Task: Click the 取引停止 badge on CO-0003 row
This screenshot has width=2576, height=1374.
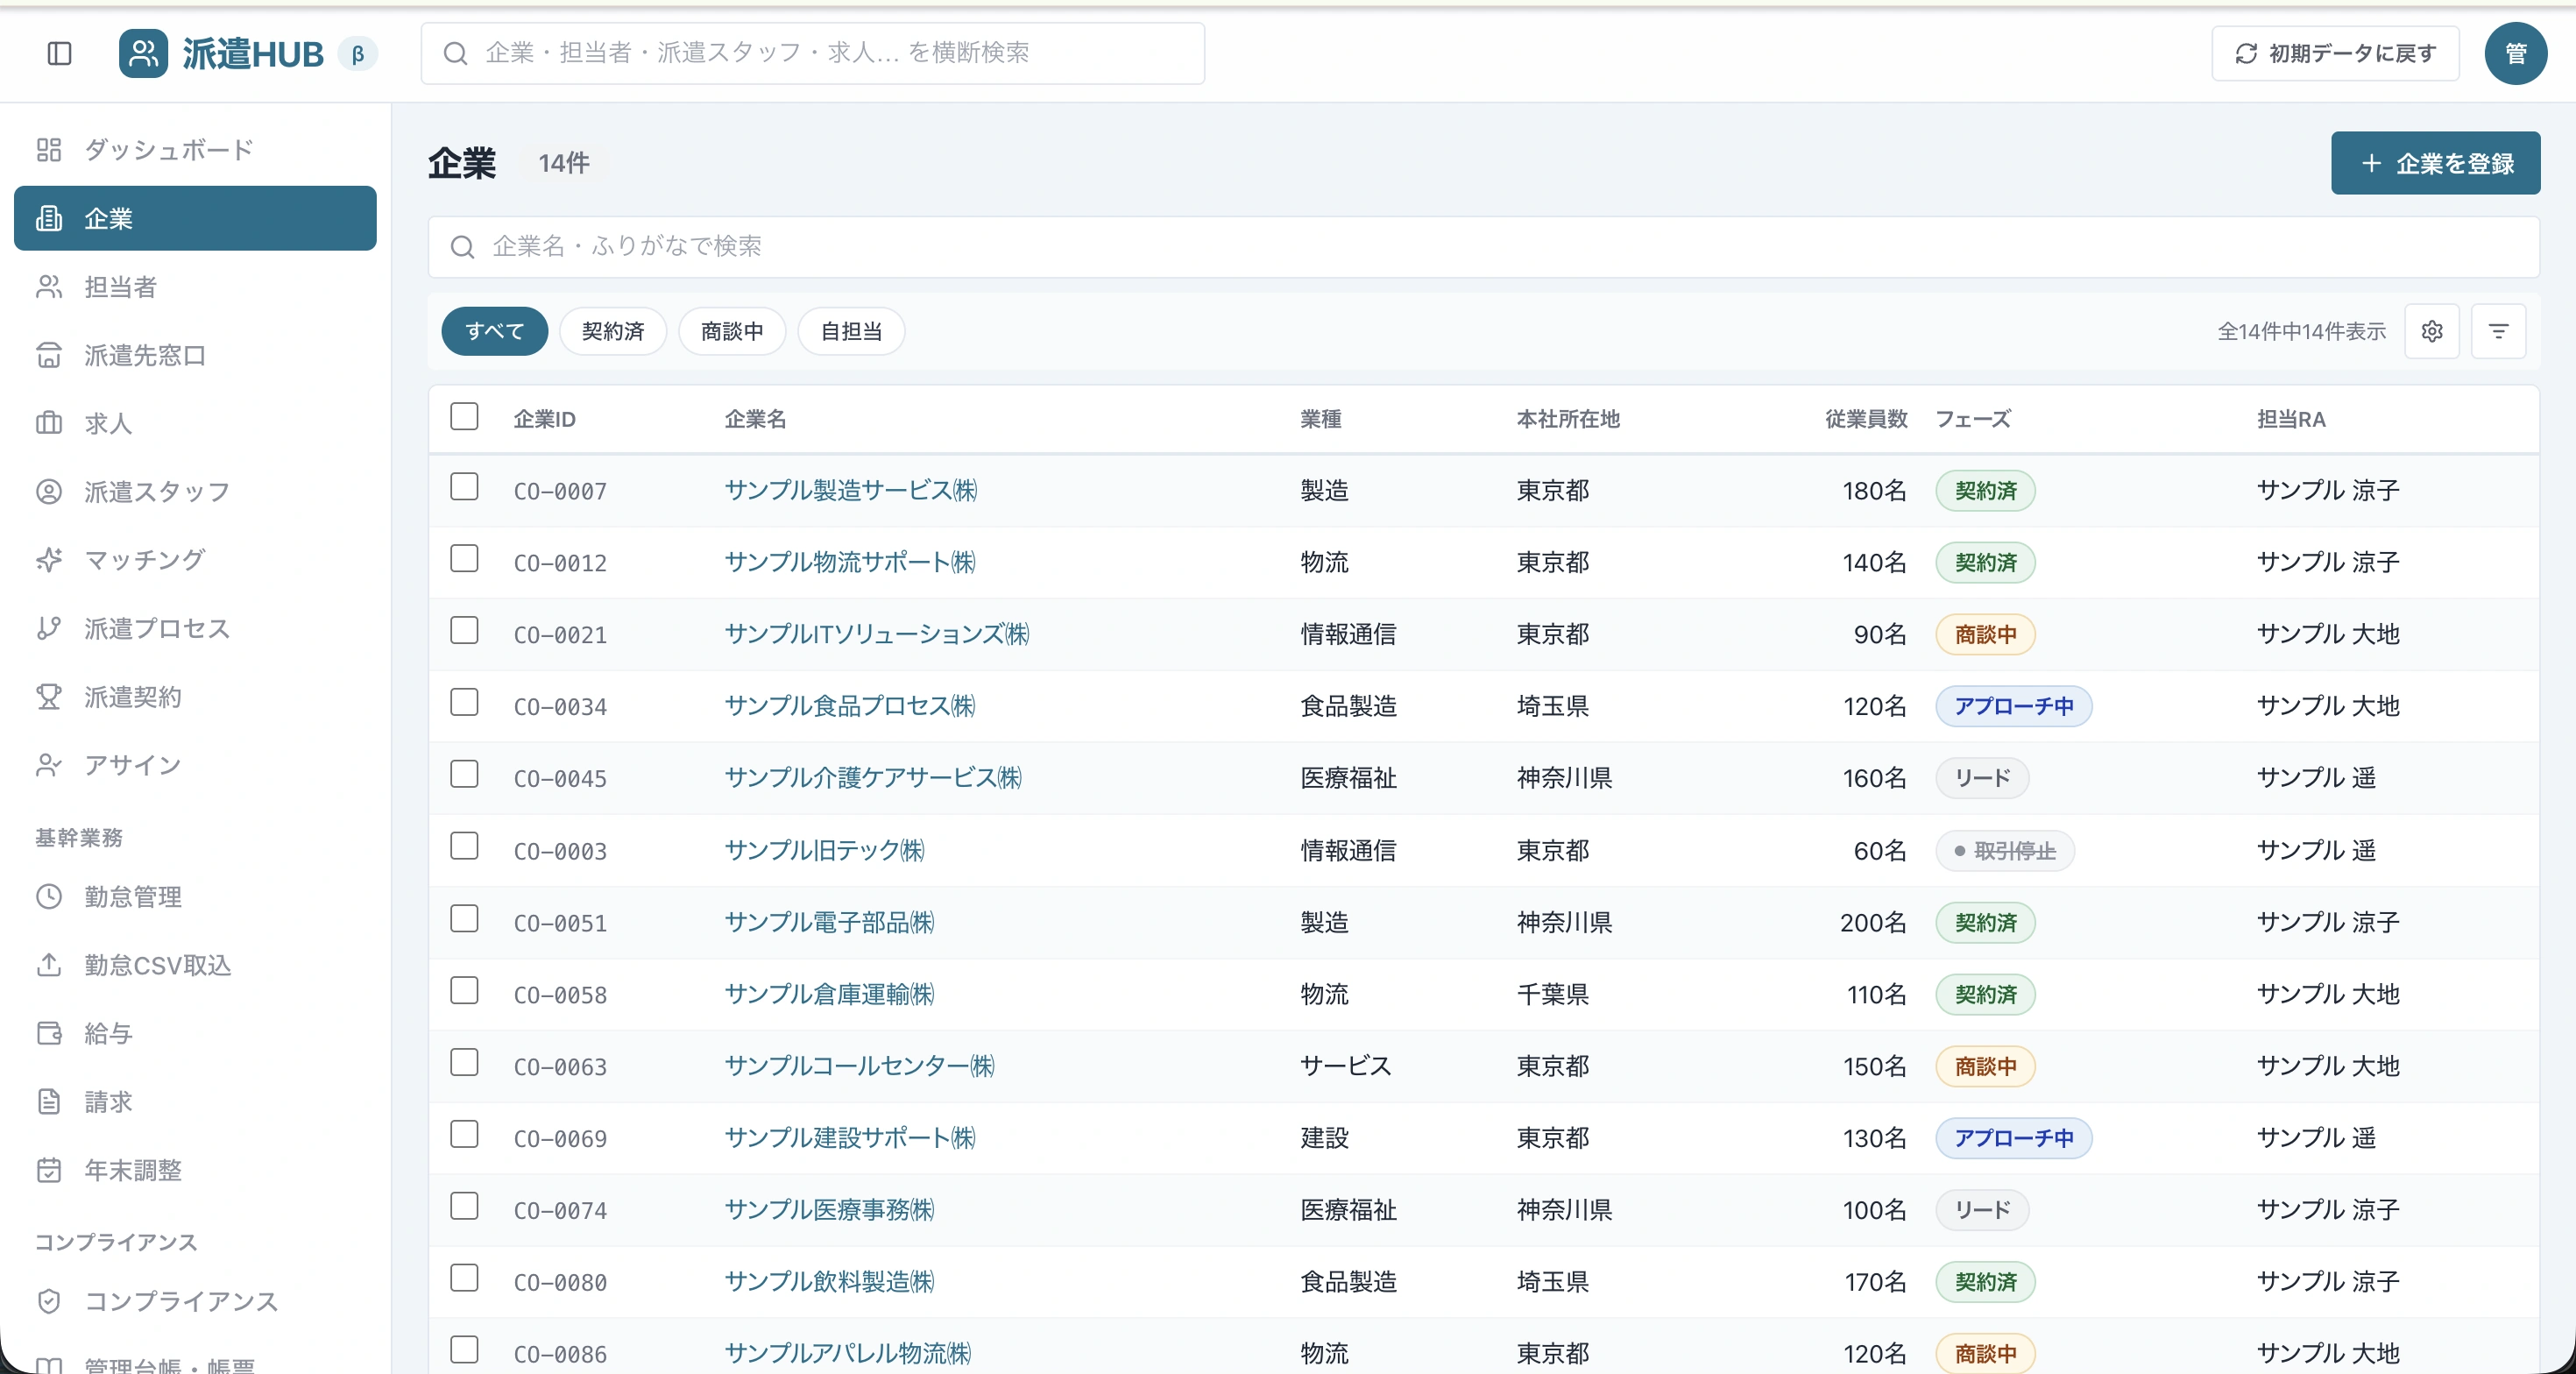Action: click(2004, 851)
